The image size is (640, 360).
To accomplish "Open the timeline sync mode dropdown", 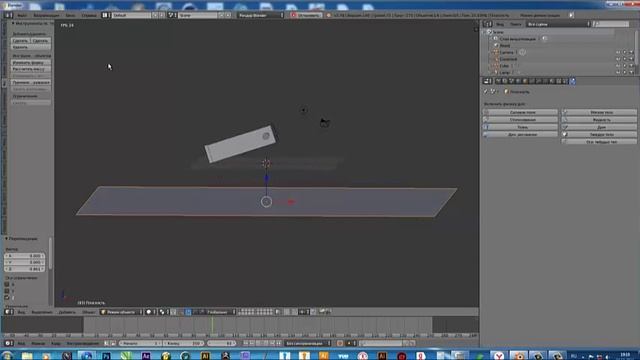I will point(307,343).
